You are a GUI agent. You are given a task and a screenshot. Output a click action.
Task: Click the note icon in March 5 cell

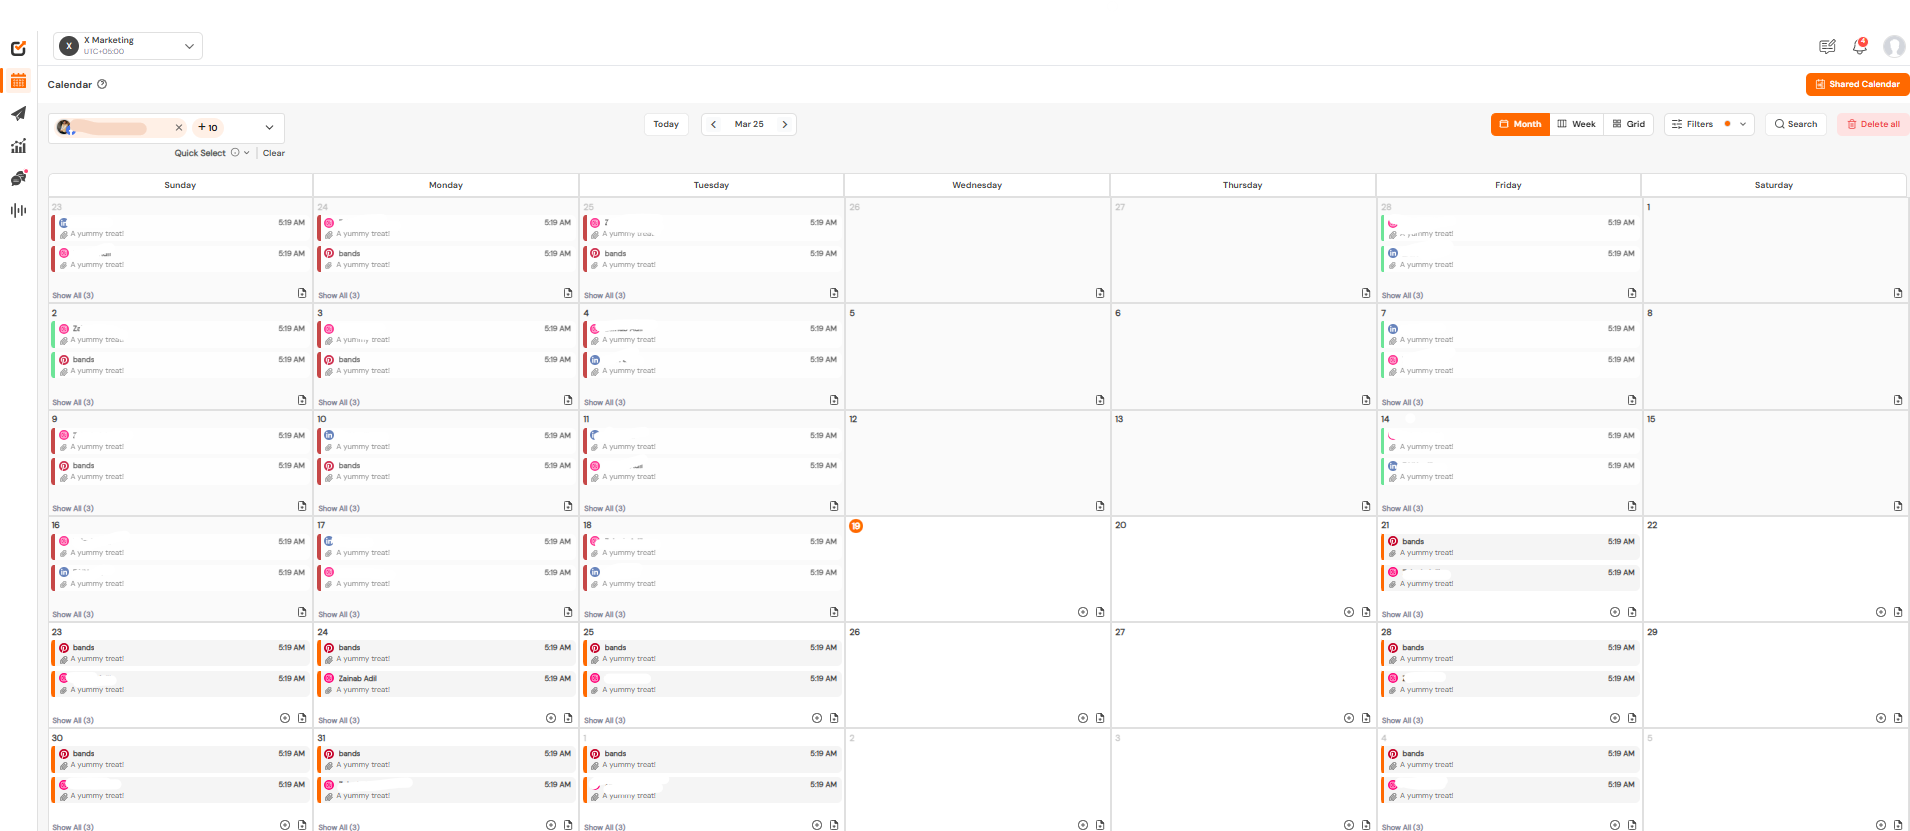(1100, 400)
